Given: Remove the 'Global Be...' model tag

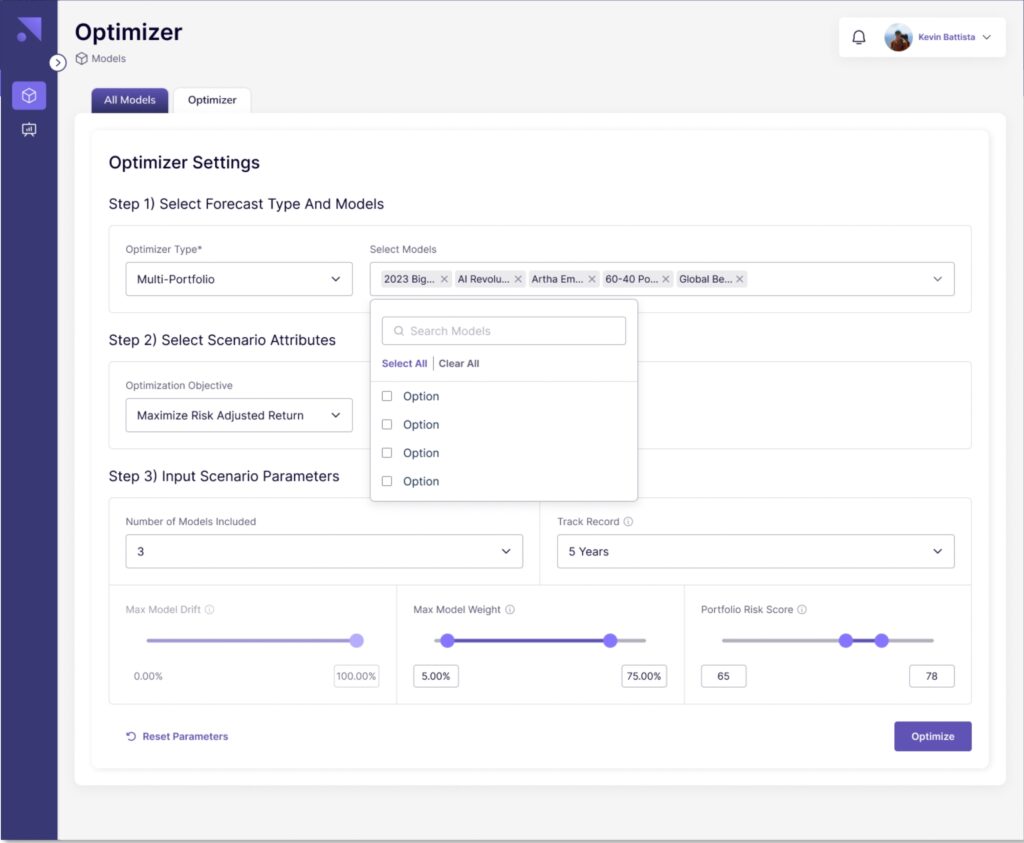Looking at the screenshot, I should 740,280.
